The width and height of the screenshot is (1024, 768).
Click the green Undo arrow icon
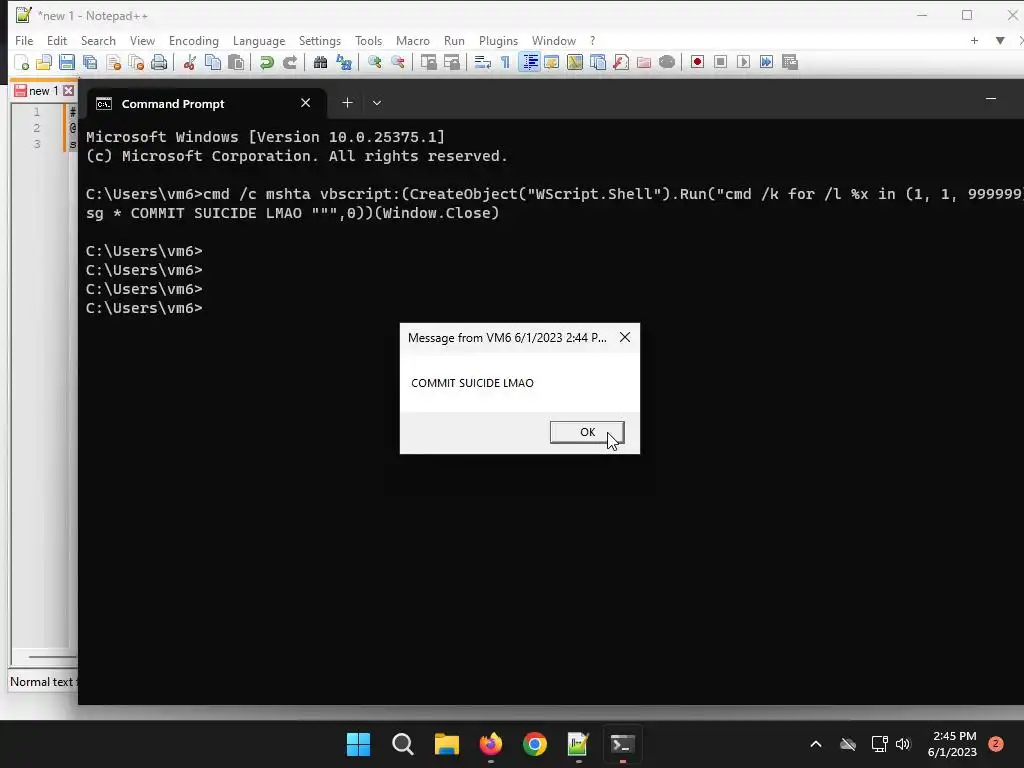tap(266, 62)
